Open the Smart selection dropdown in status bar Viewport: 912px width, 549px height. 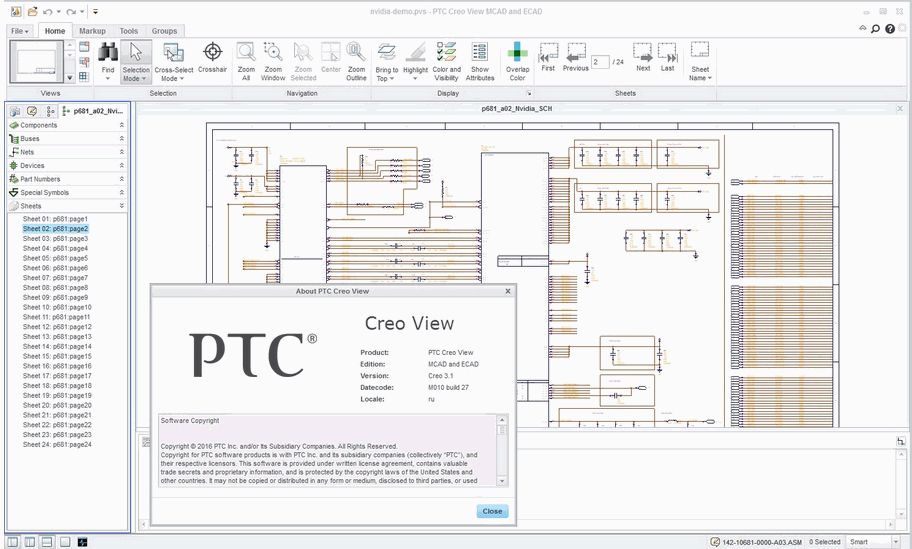pos(896,542)
